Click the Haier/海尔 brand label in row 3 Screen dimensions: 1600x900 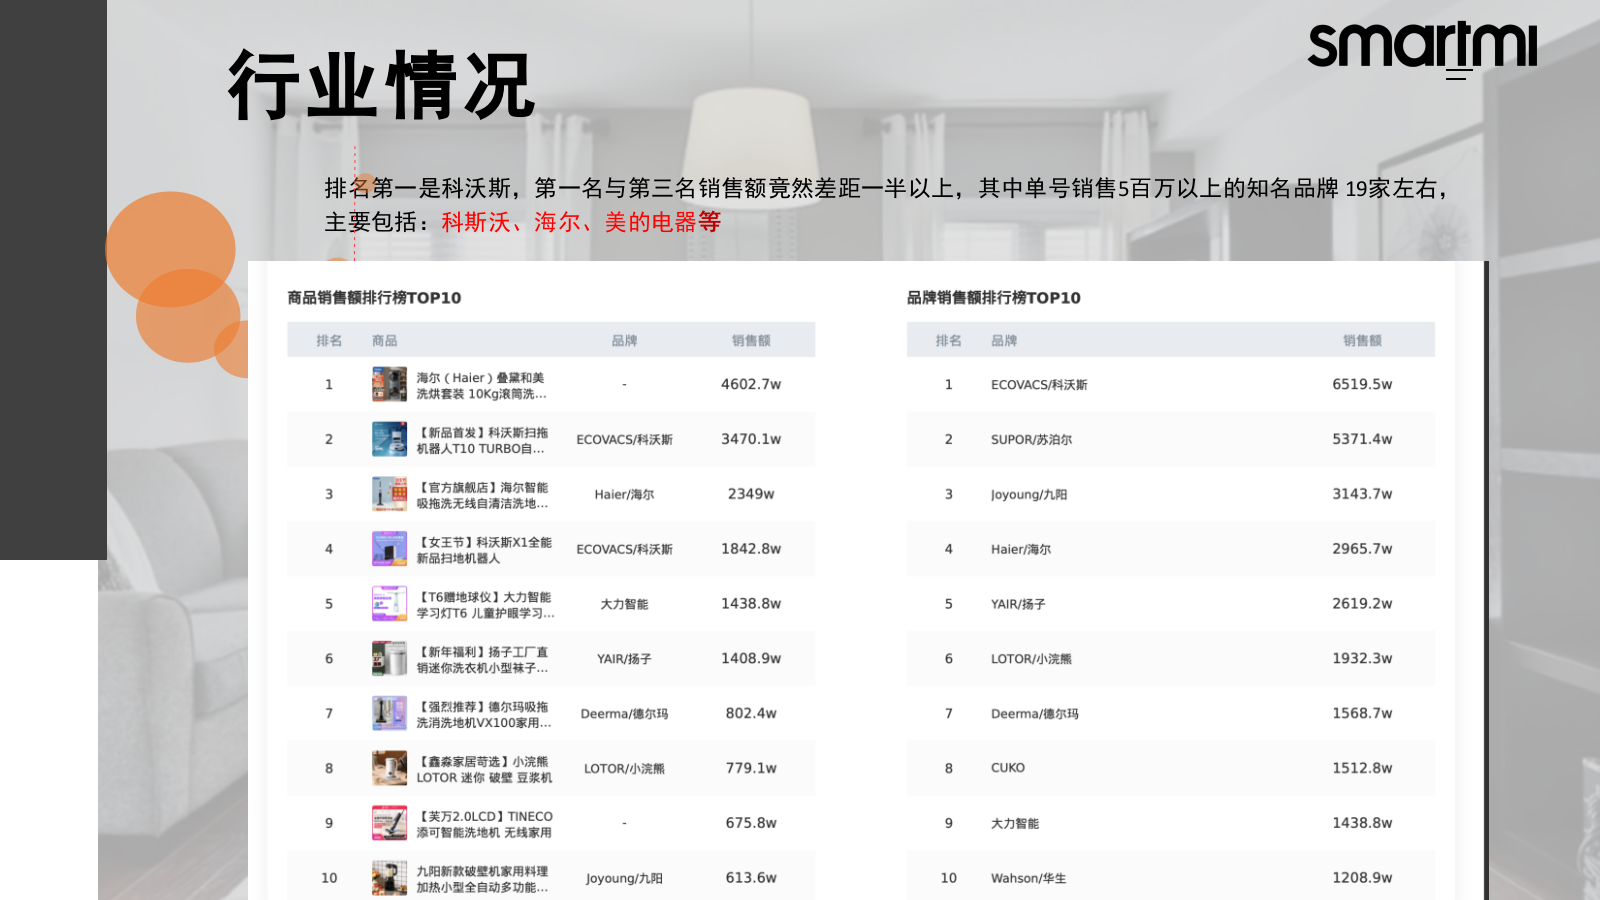click(x=625, y=493)
